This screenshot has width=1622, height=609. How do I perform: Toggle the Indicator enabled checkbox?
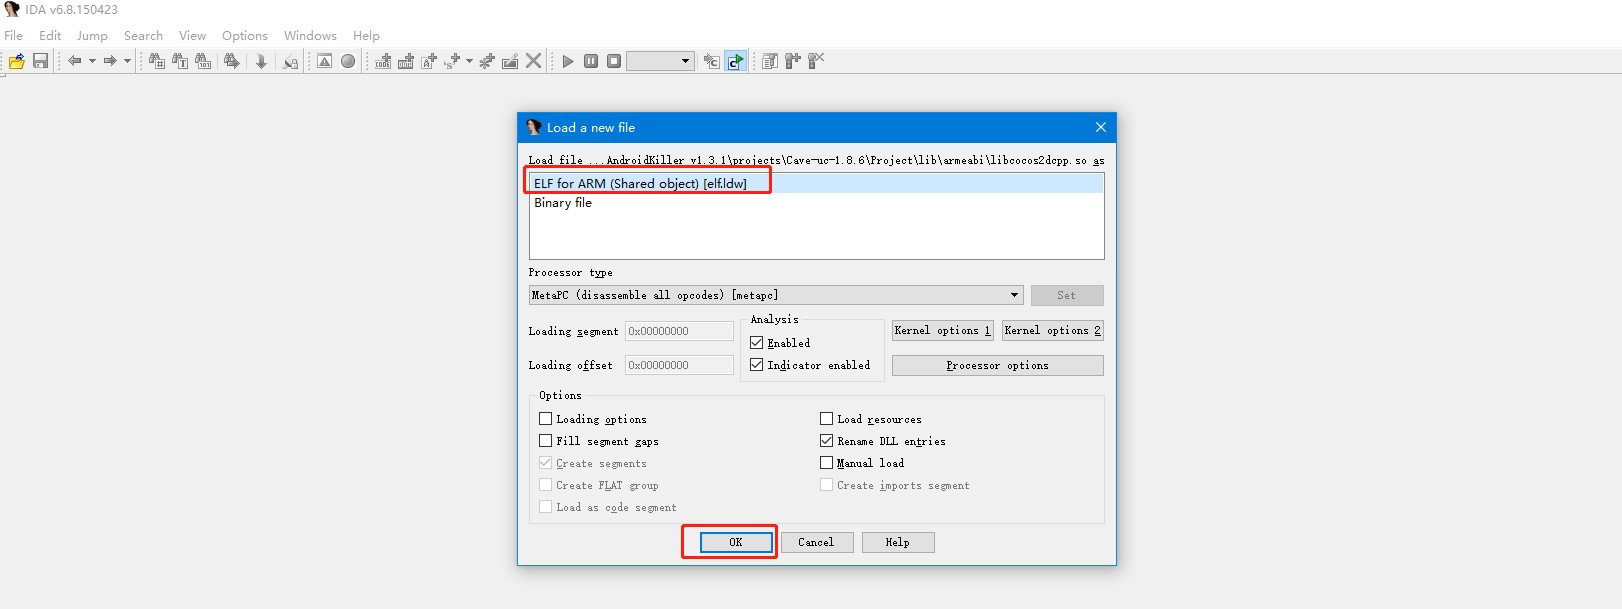(757, 365)
